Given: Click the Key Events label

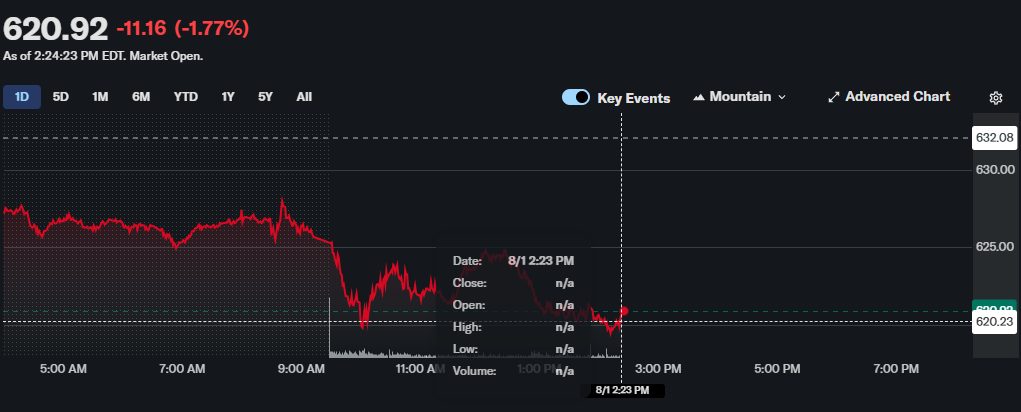Looking at the screenshot, I should point(634,98).
